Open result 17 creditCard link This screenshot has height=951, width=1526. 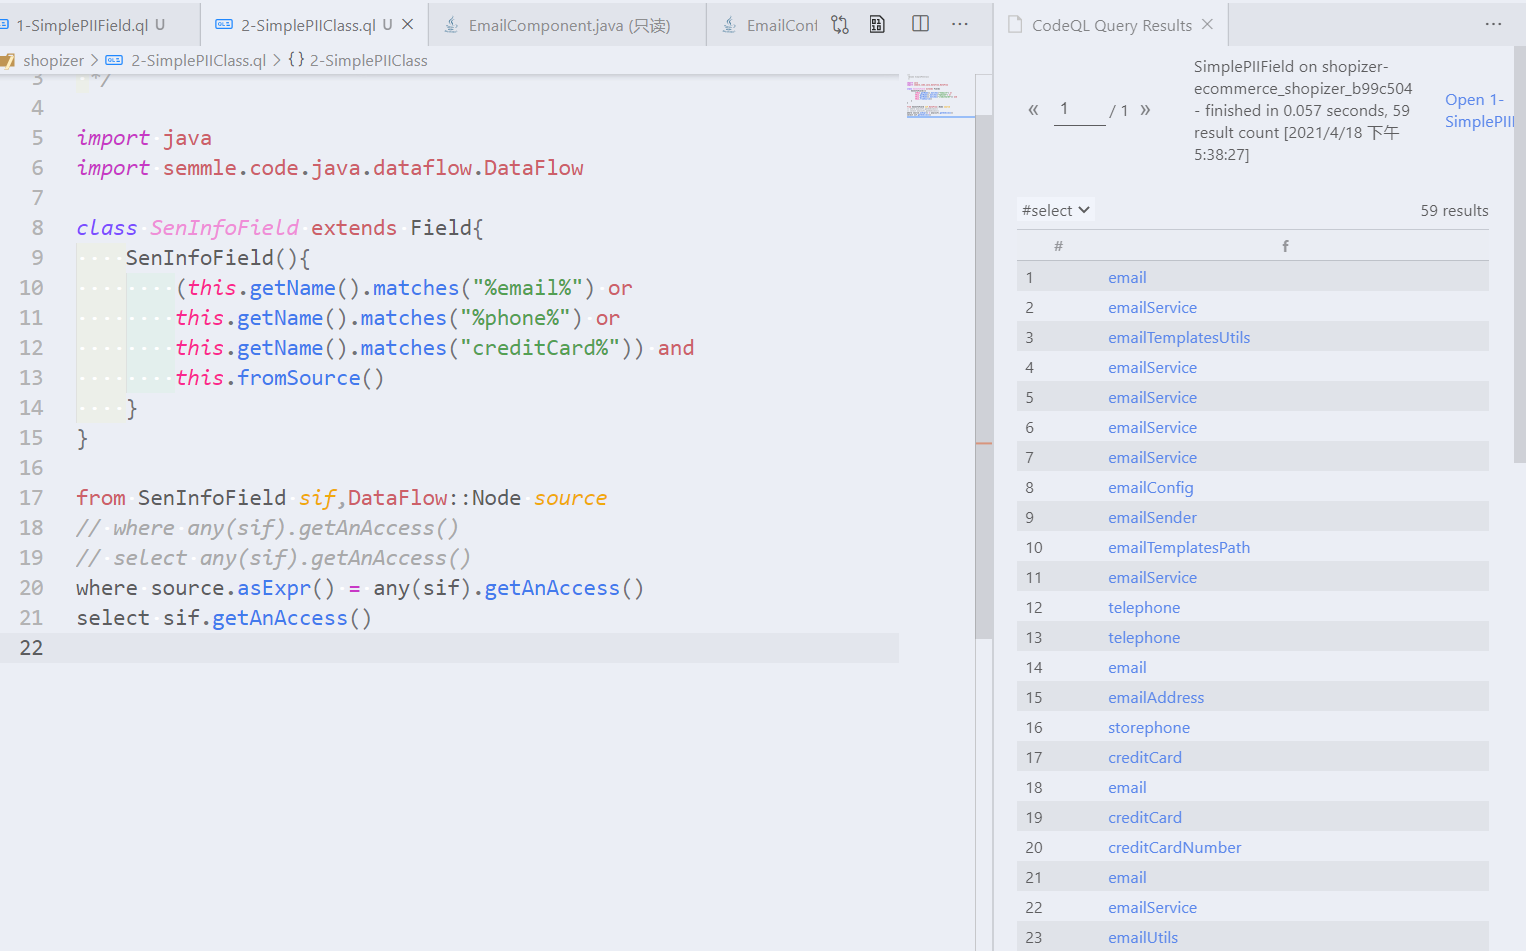click(1145, 757)
